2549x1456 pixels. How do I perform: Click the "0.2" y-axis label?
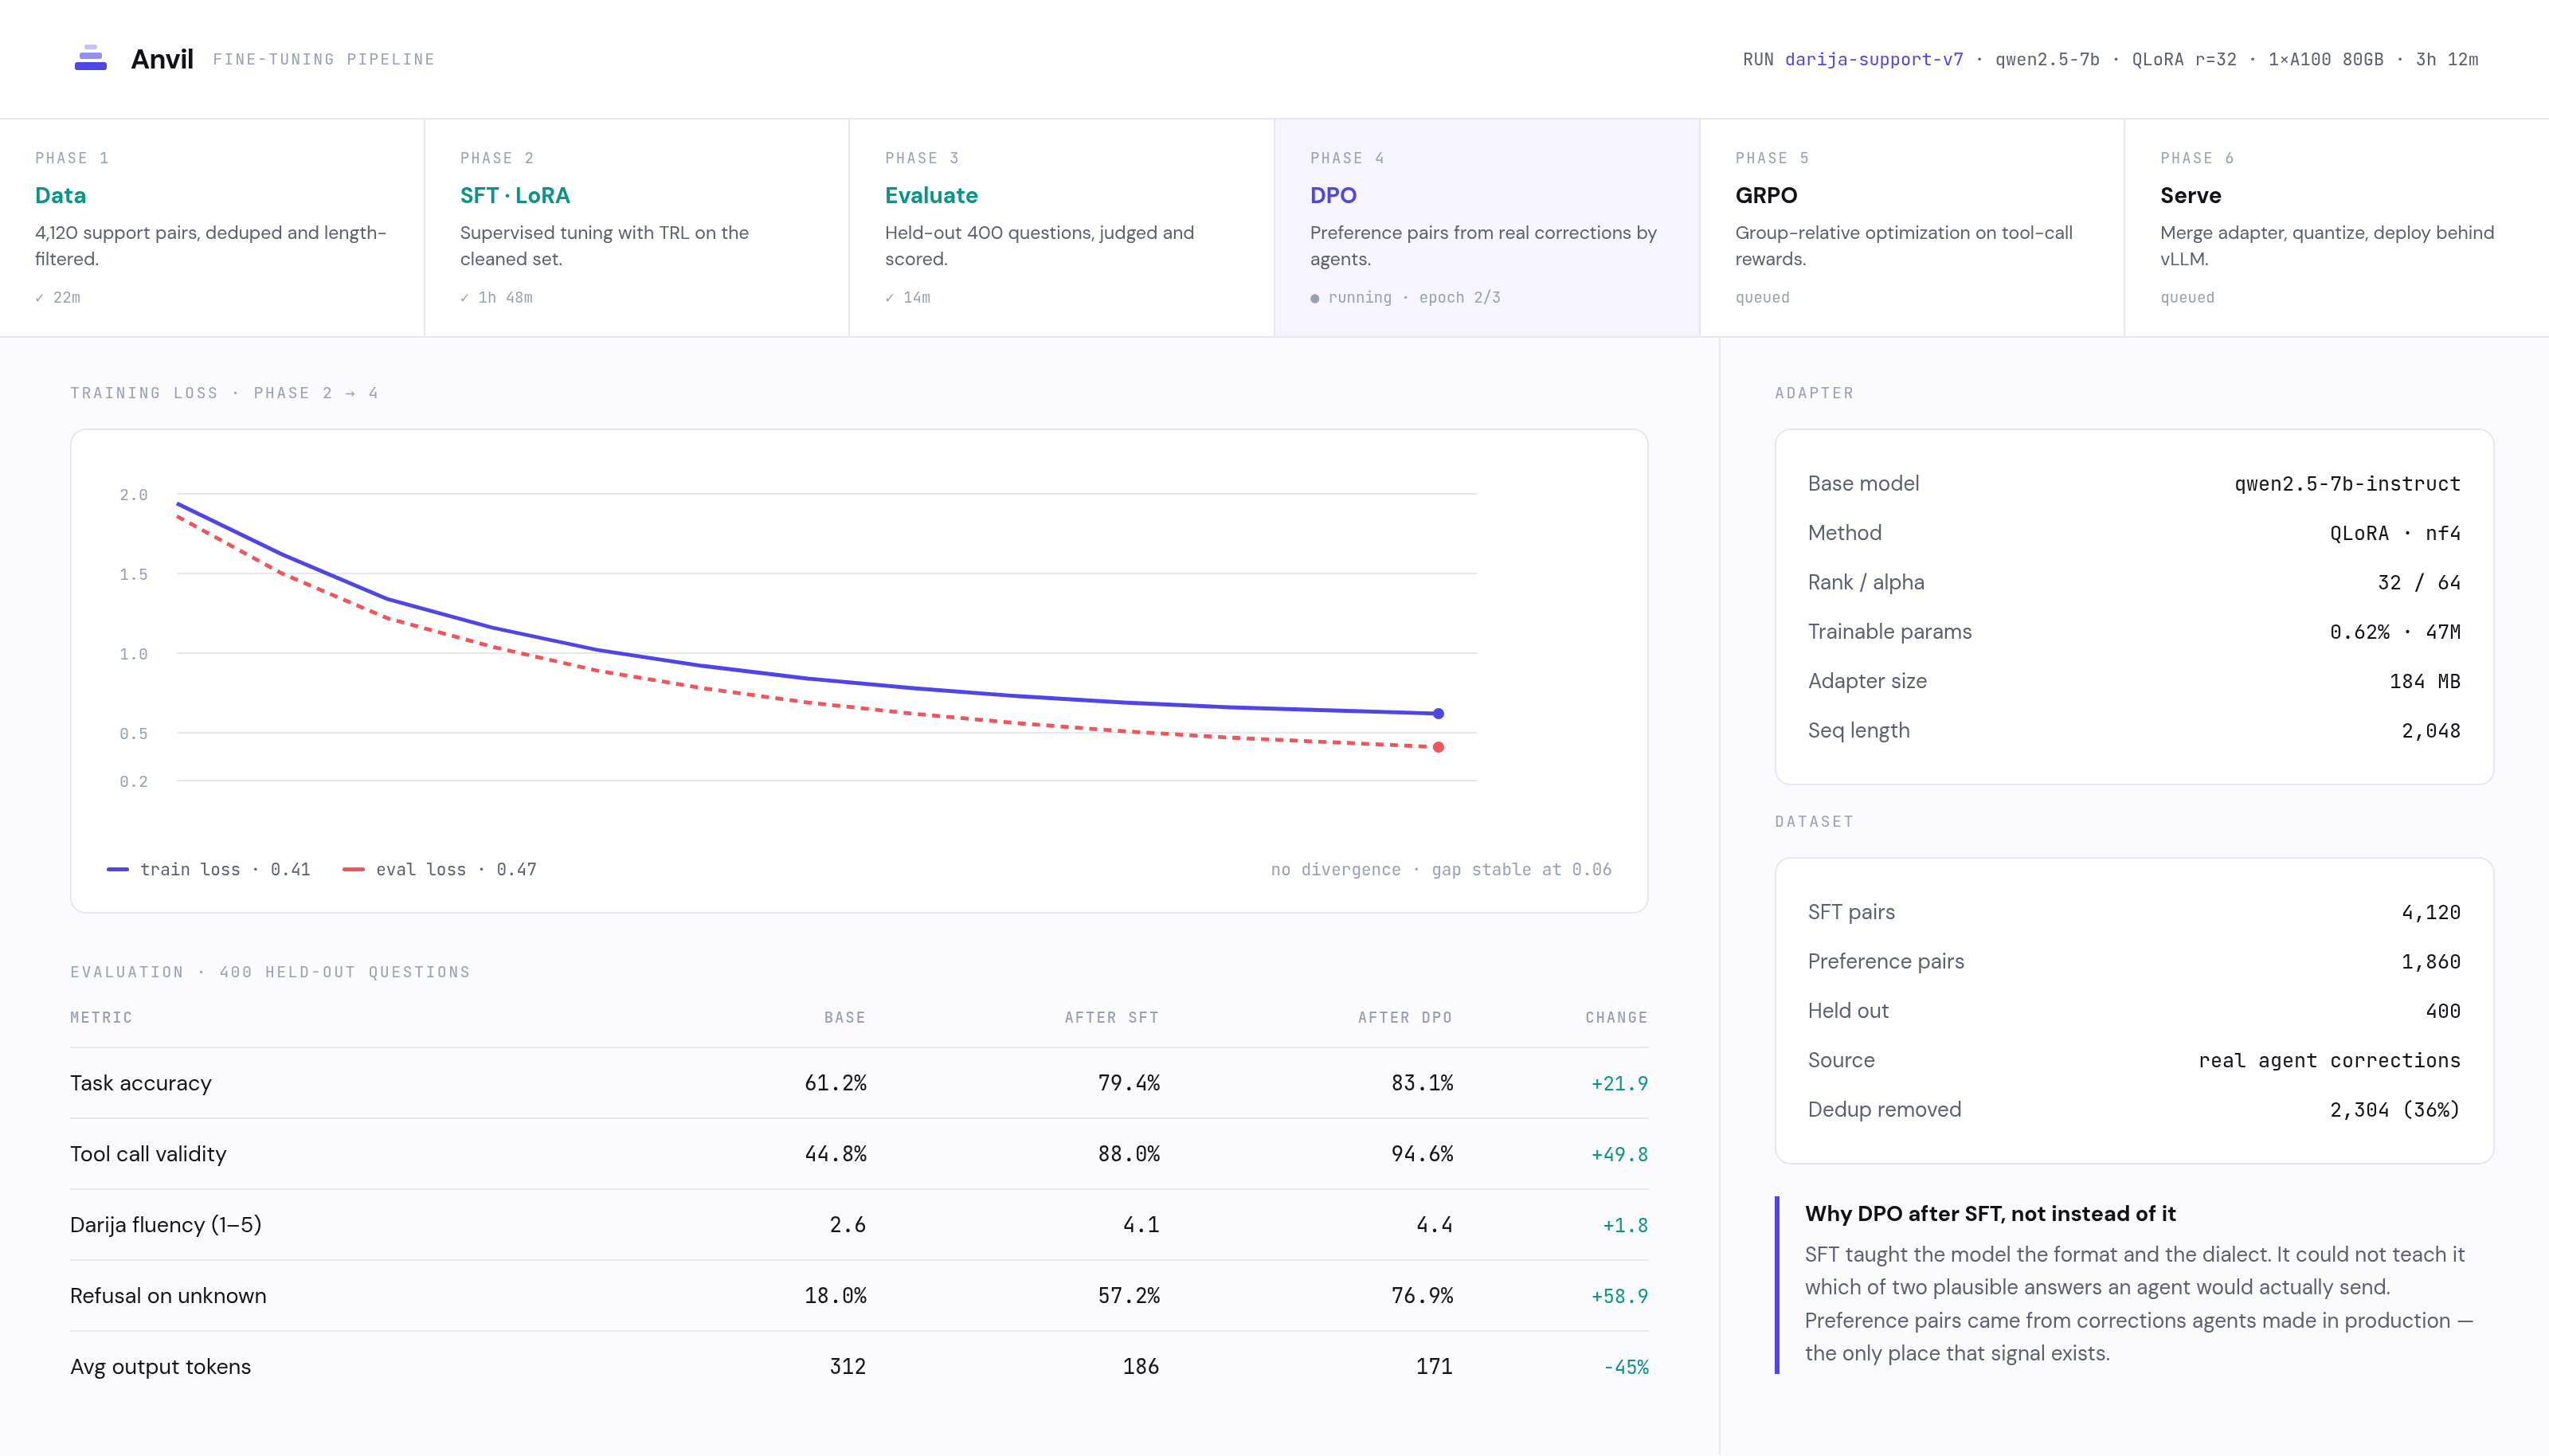pyautogui.click(x=133, y=782)
